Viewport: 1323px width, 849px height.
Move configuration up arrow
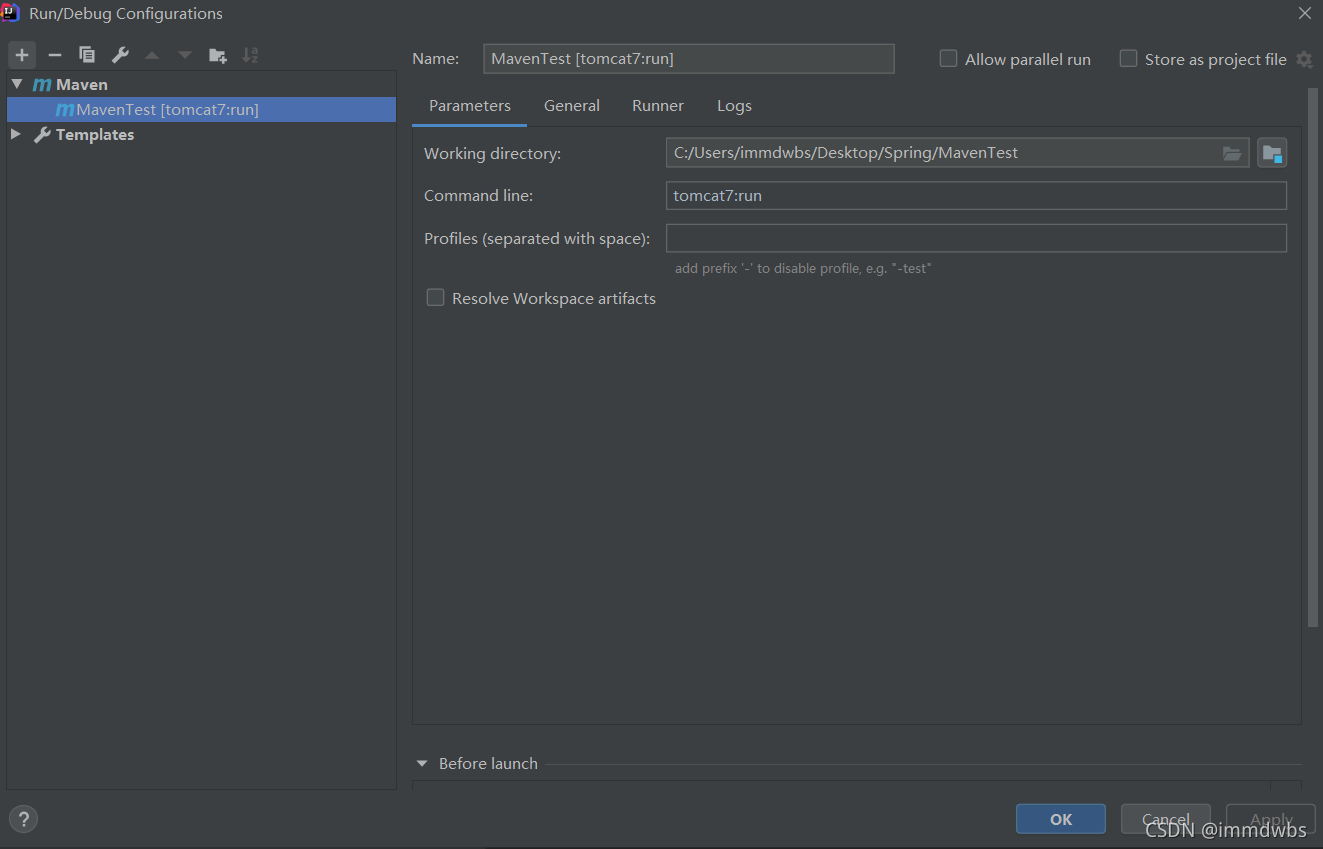pyautogui.click(x=152, y=55)
